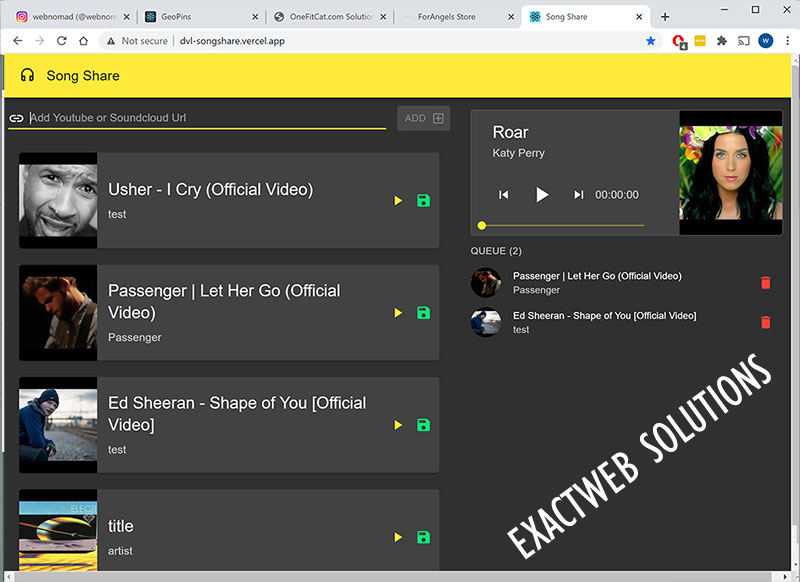Click Katy Perry Roar album artwork
This screenshot has height=582, width=800.
point(731,173)
